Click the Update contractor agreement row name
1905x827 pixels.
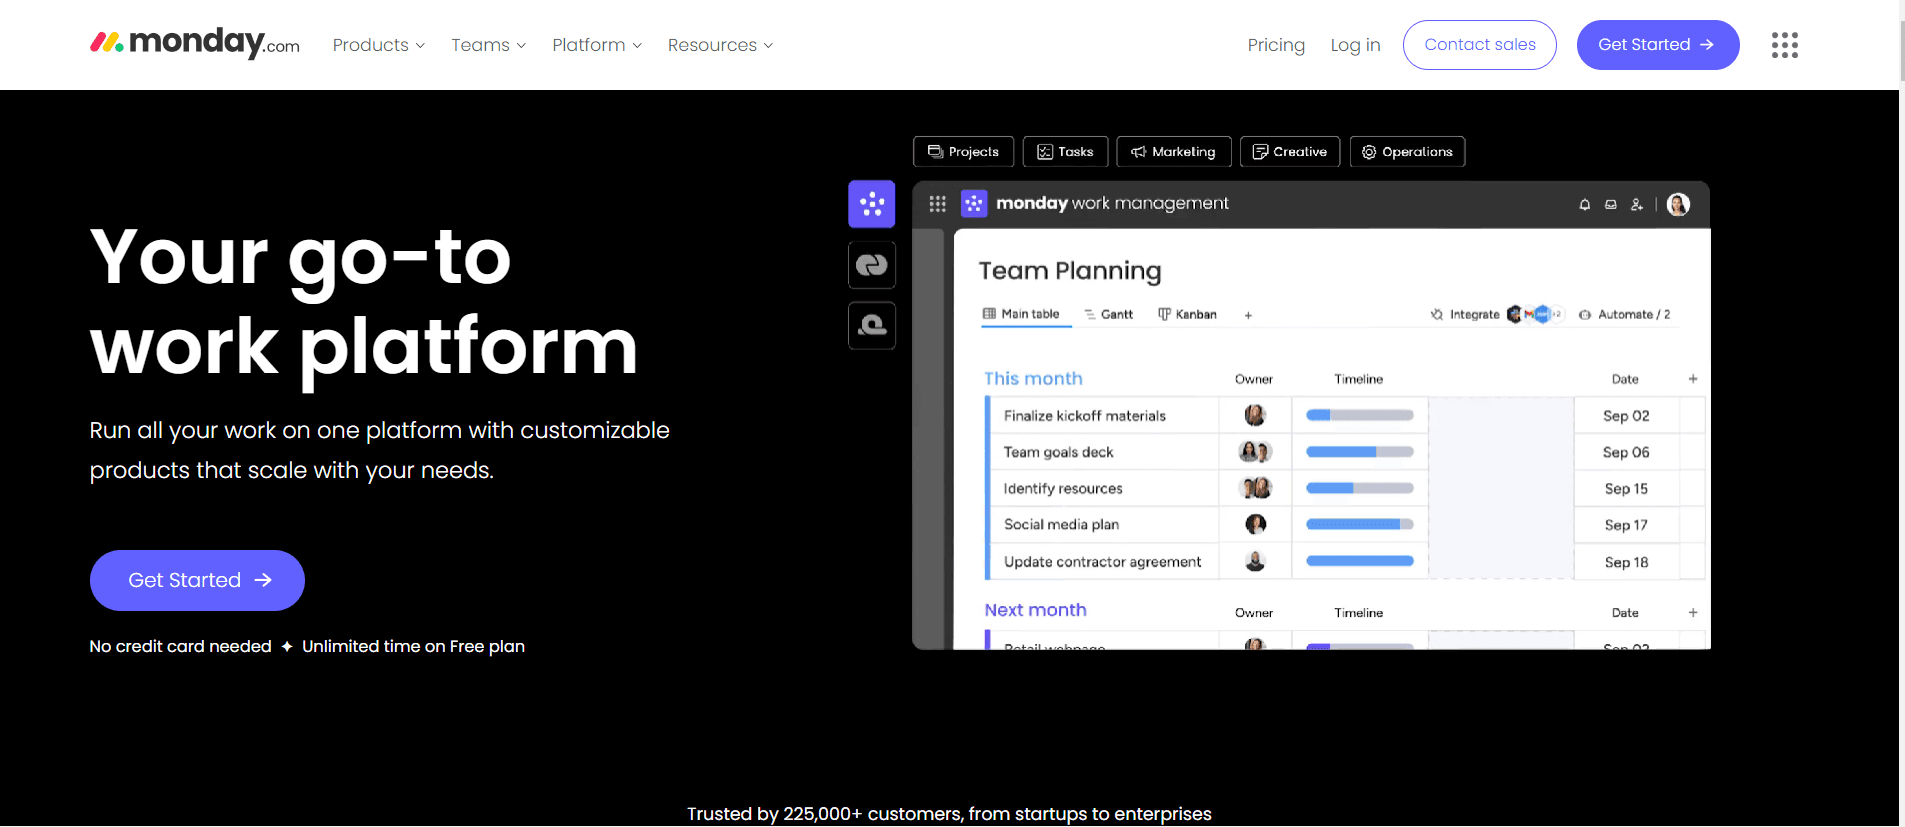(1102, 562)
